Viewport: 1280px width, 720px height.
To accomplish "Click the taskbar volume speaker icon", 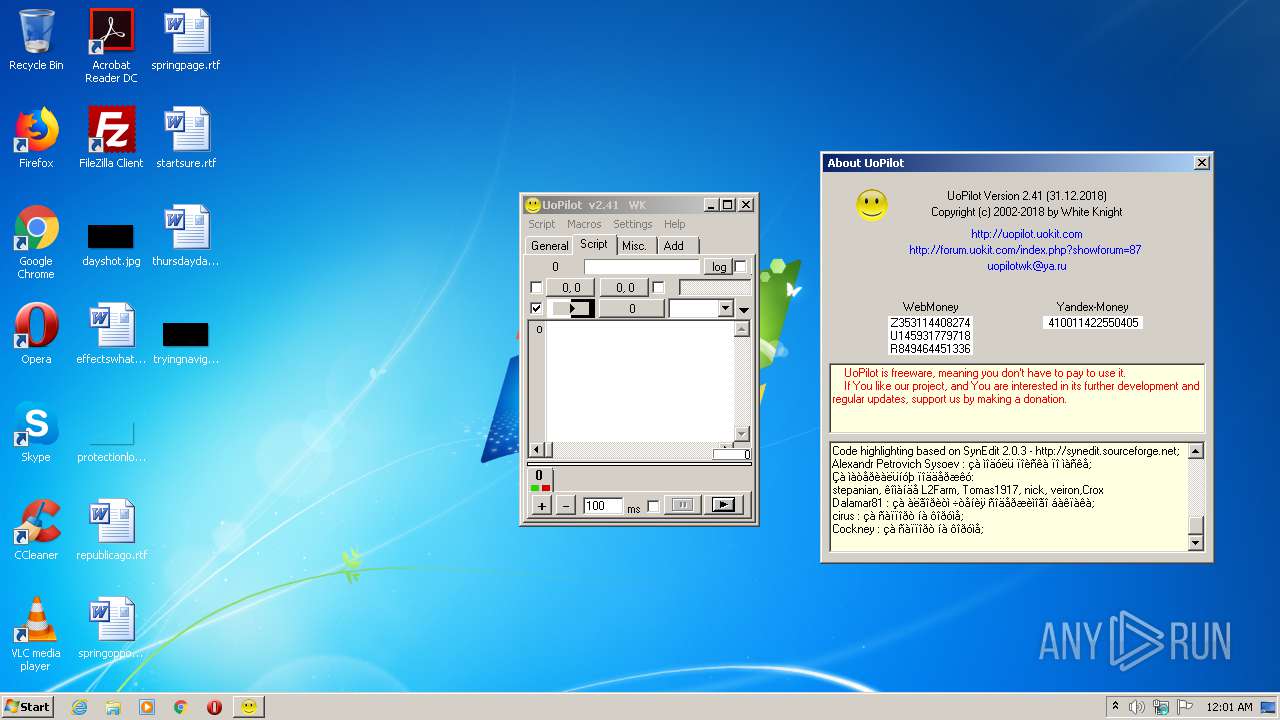I will 1136,707.
